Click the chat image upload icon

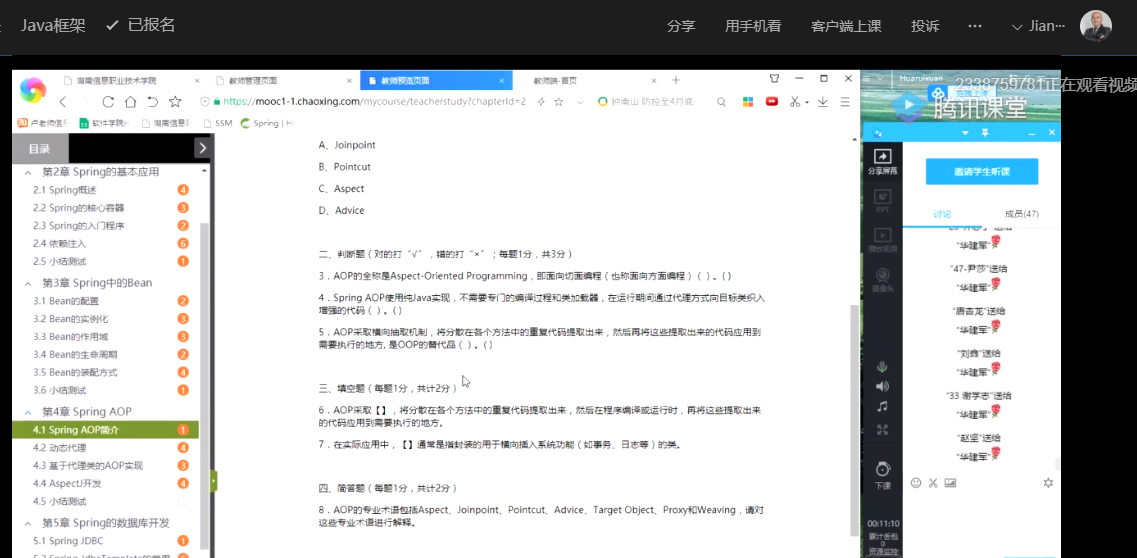951,483
